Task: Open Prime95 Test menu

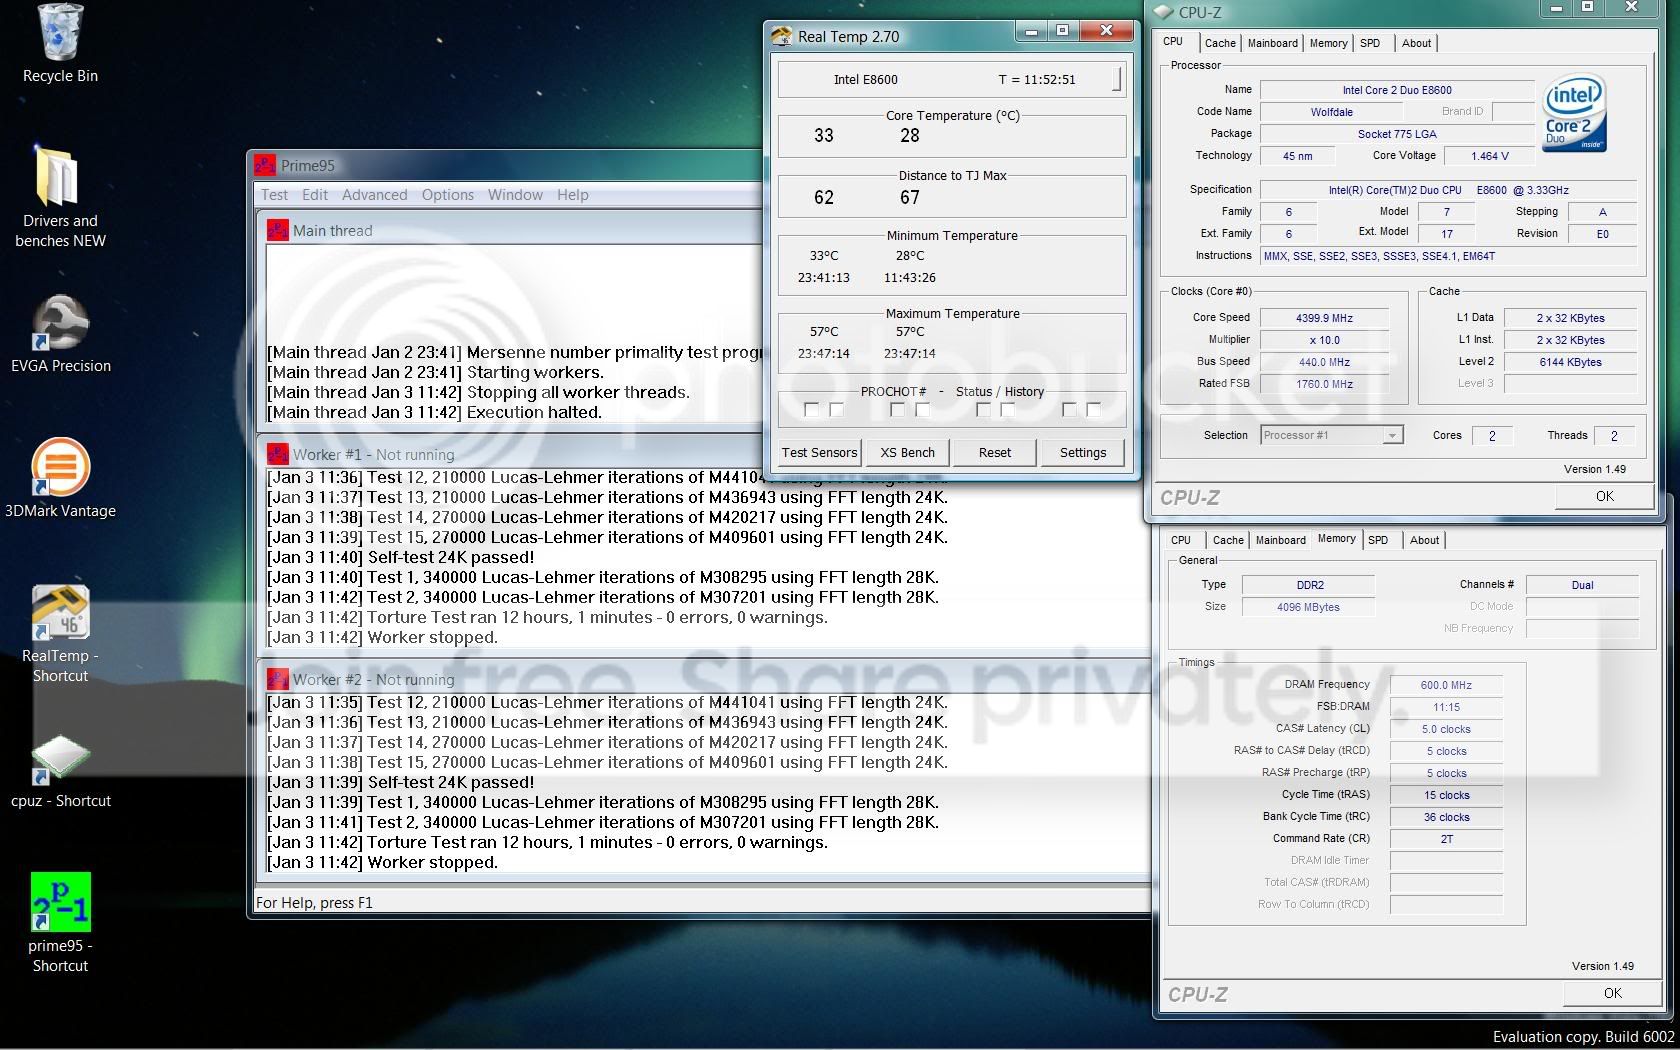Action: [x=274, y=195]
